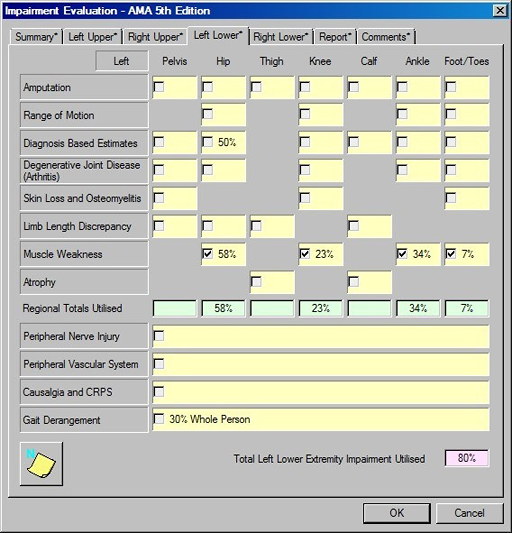512x533 pixels.
Task: Check Atrophy for Thigh
Action: [256, 281]
